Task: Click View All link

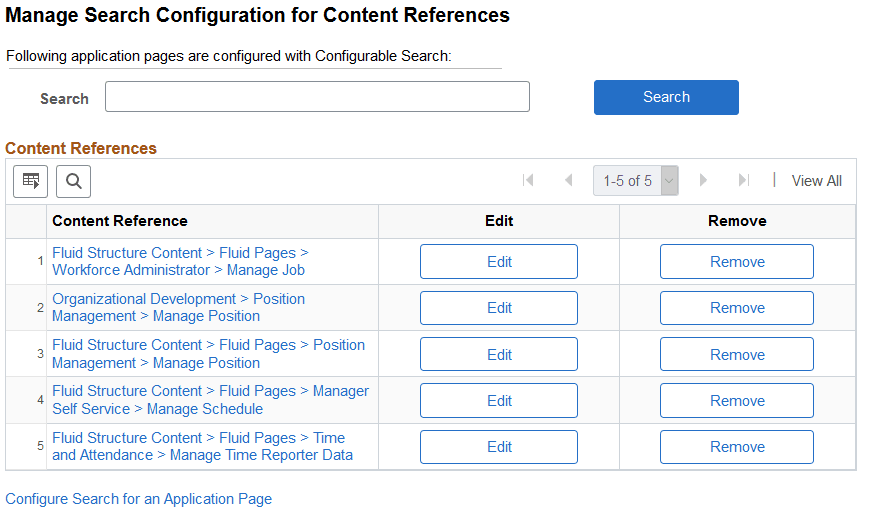Action: pos(816,181)
